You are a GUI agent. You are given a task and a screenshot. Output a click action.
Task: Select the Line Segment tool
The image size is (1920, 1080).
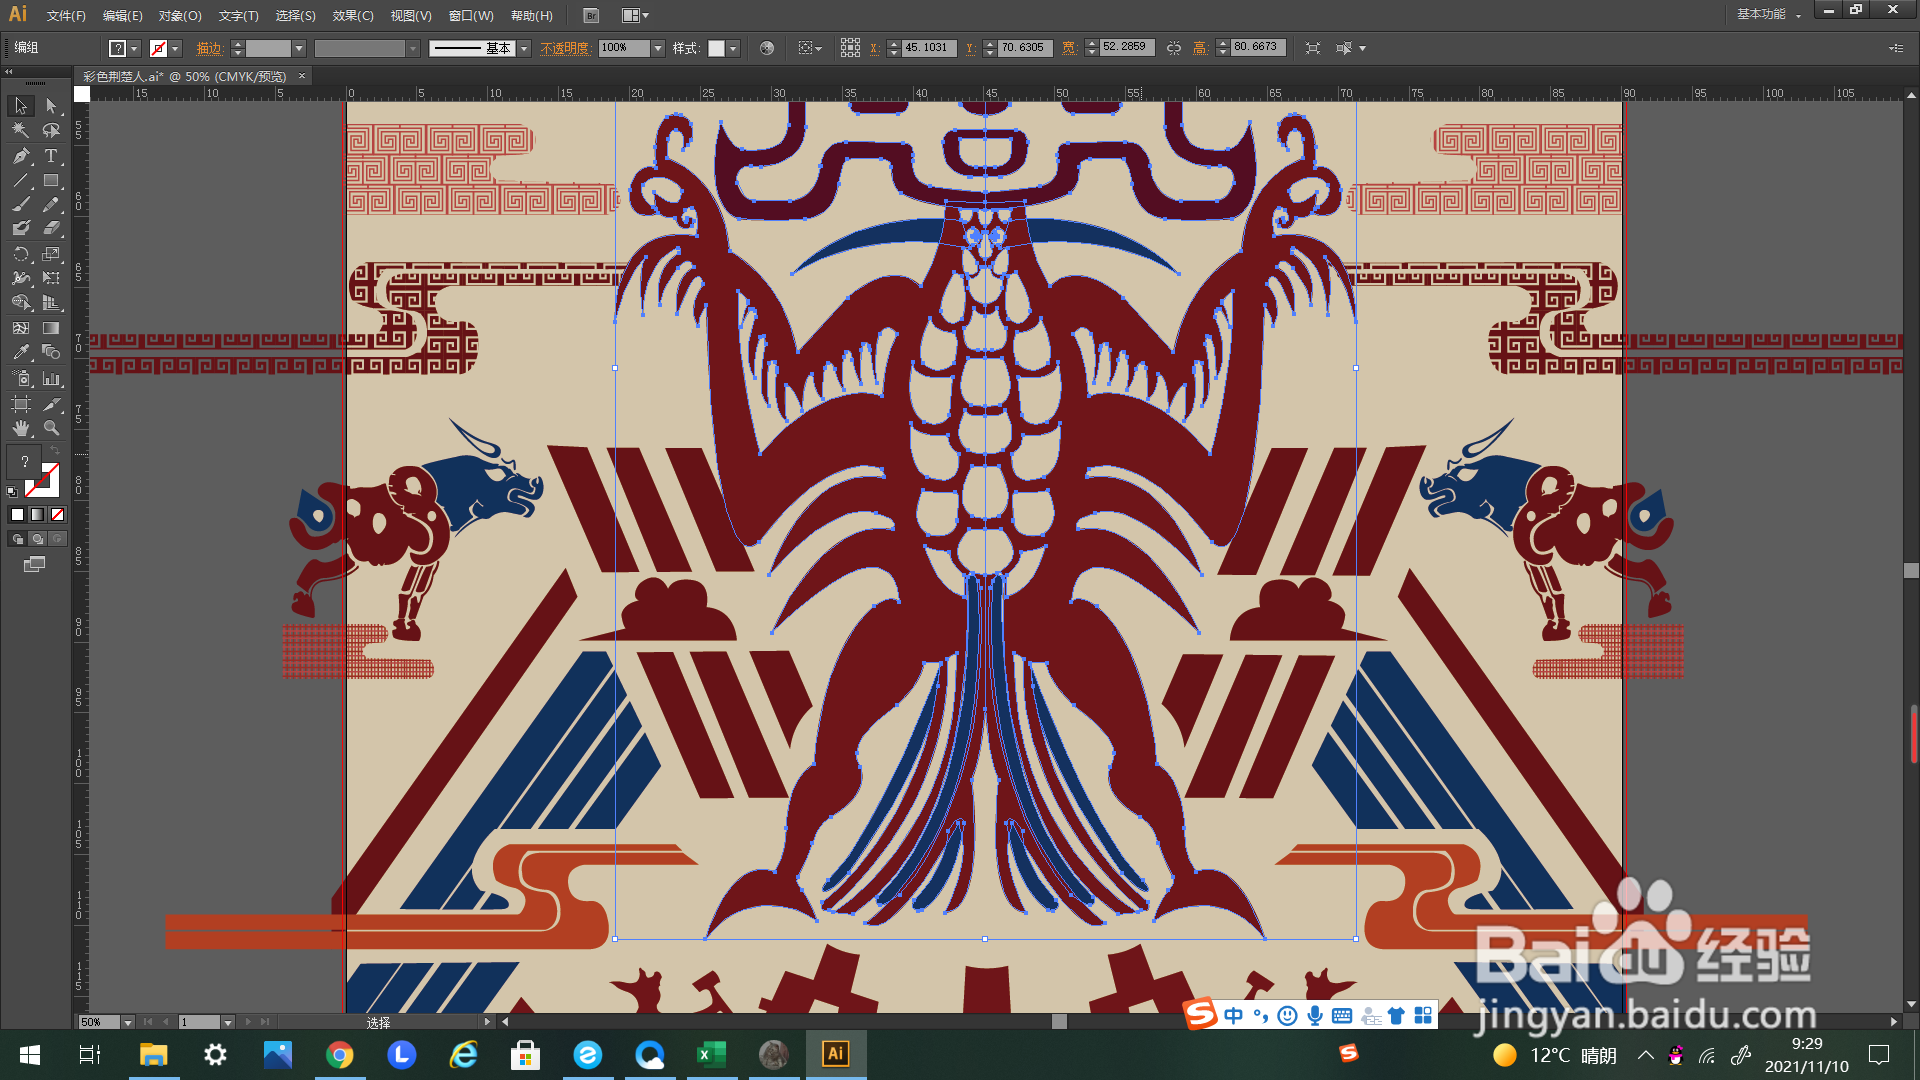(x=21, y=181)
